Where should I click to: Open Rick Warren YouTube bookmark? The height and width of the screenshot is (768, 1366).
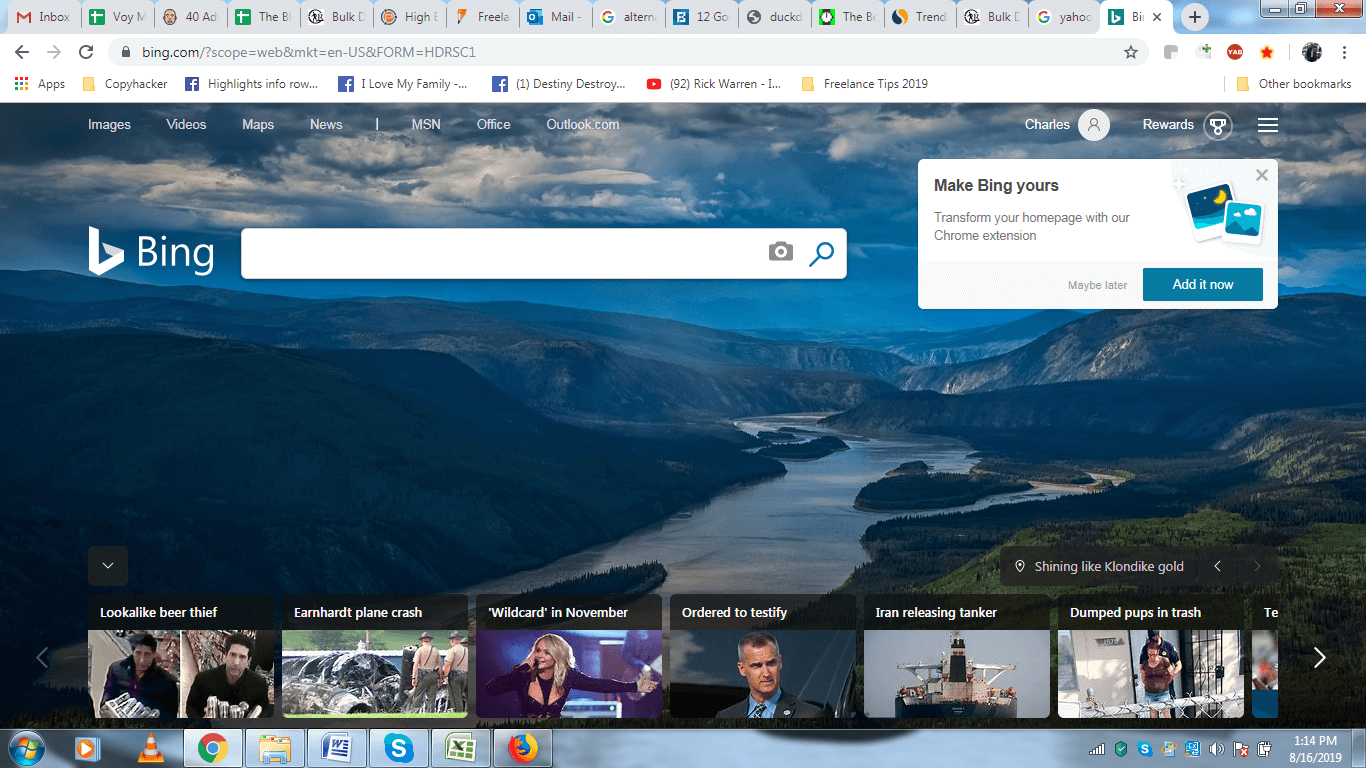pyautogui.click(x=714, y=84)
